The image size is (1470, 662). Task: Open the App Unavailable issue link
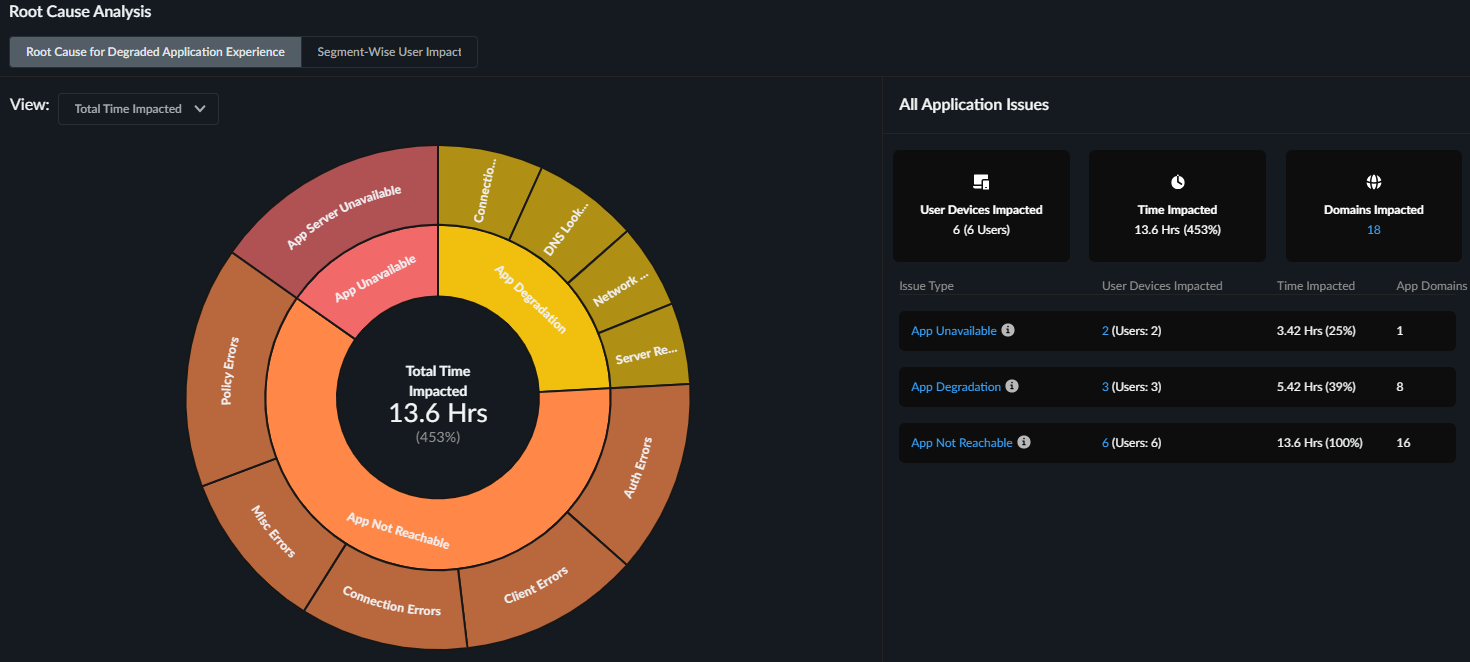click(953, 331)
